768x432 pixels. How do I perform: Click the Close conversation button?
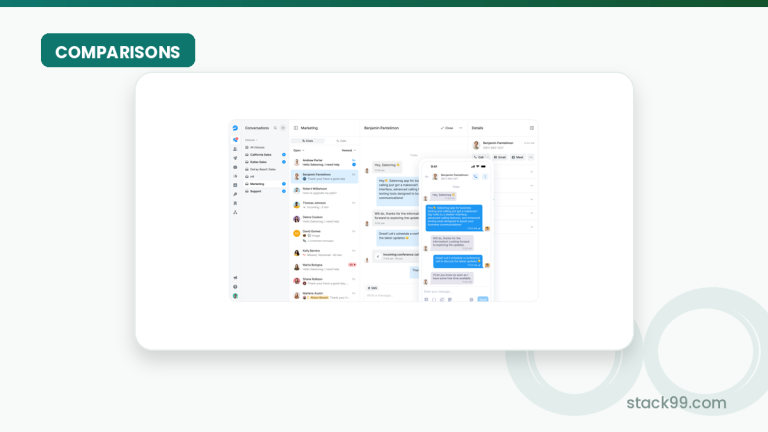point(447,128)
